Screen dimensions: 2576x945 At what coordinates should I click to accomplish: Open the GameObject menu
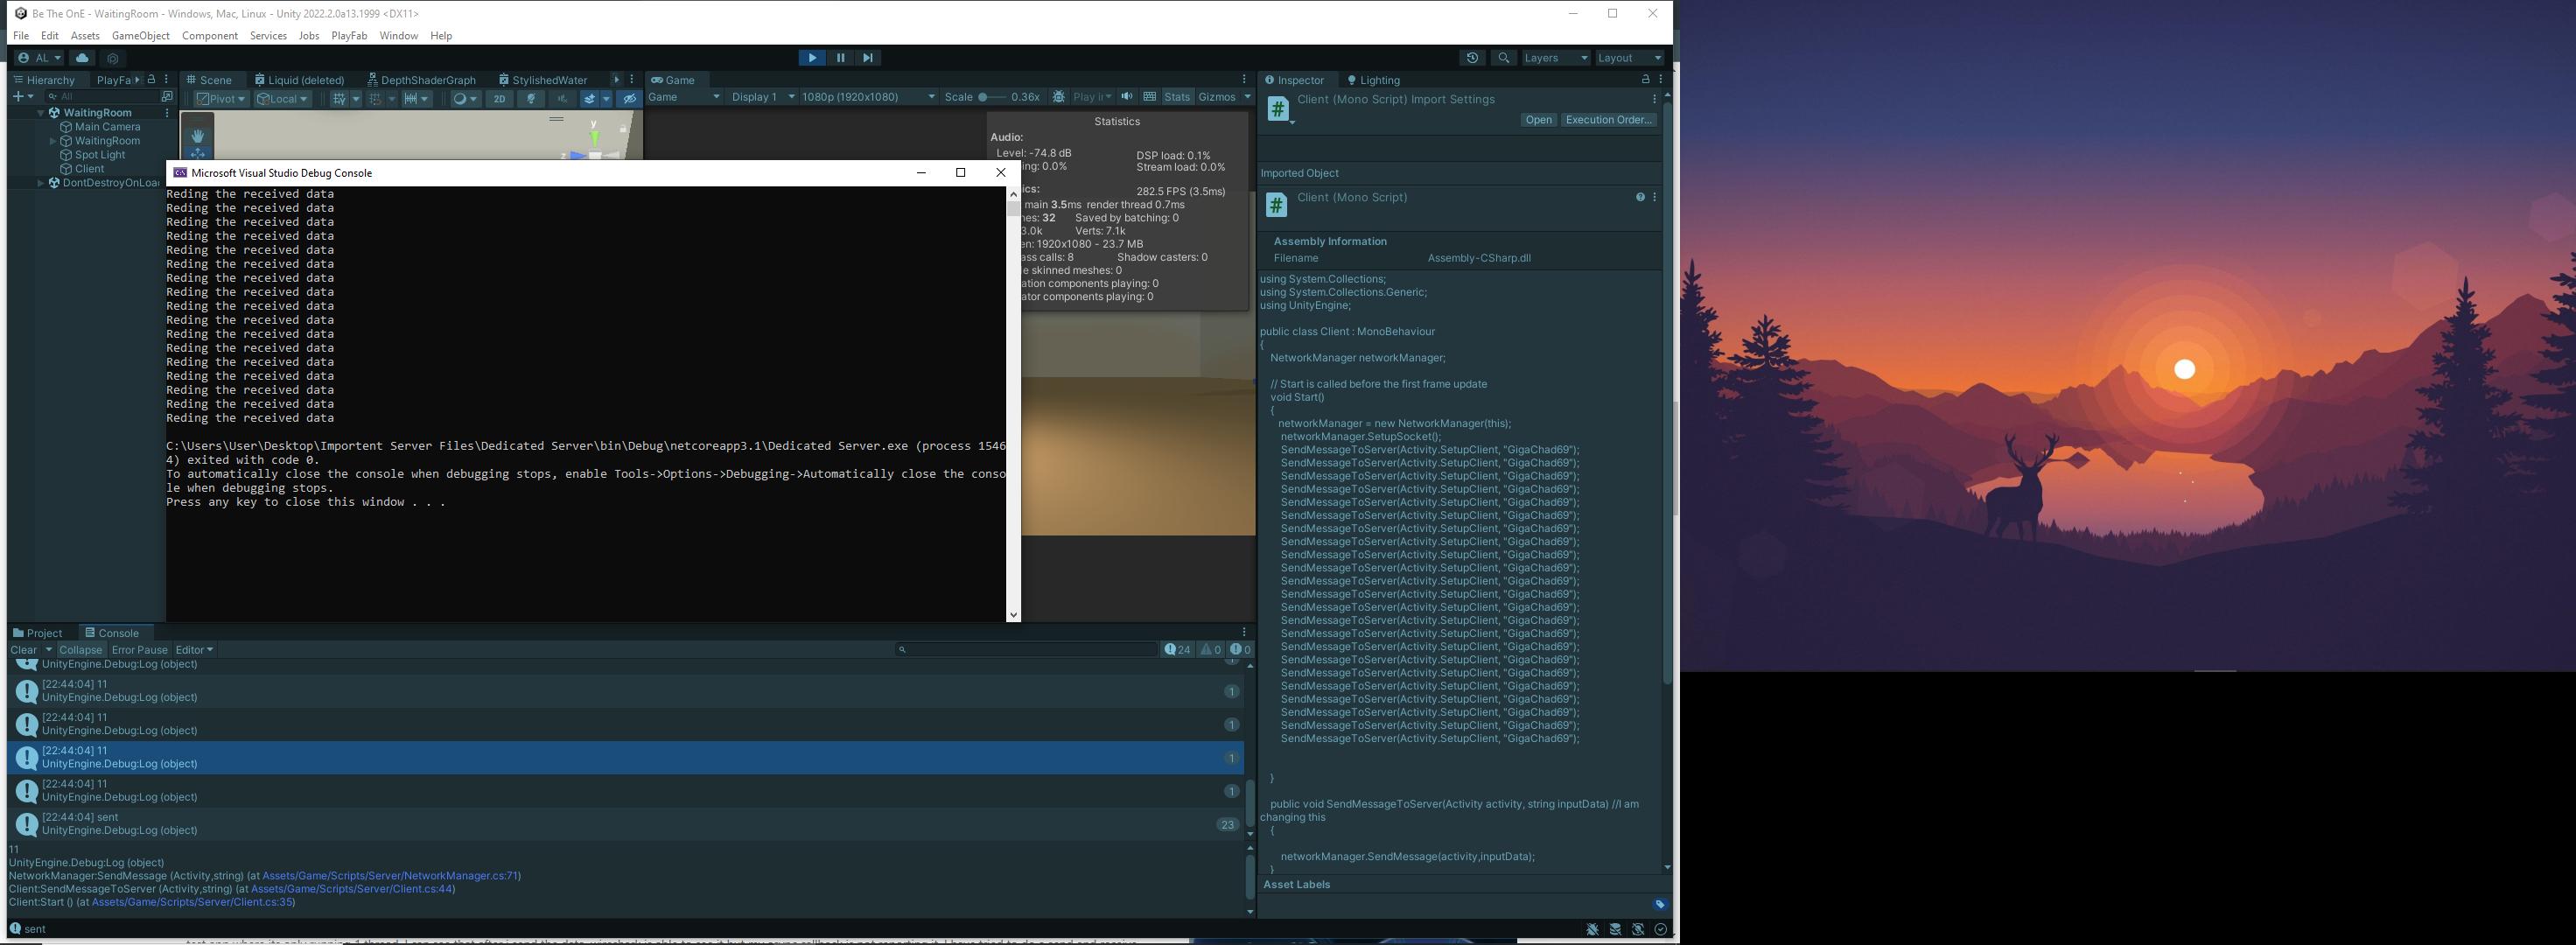coord(140,36)
